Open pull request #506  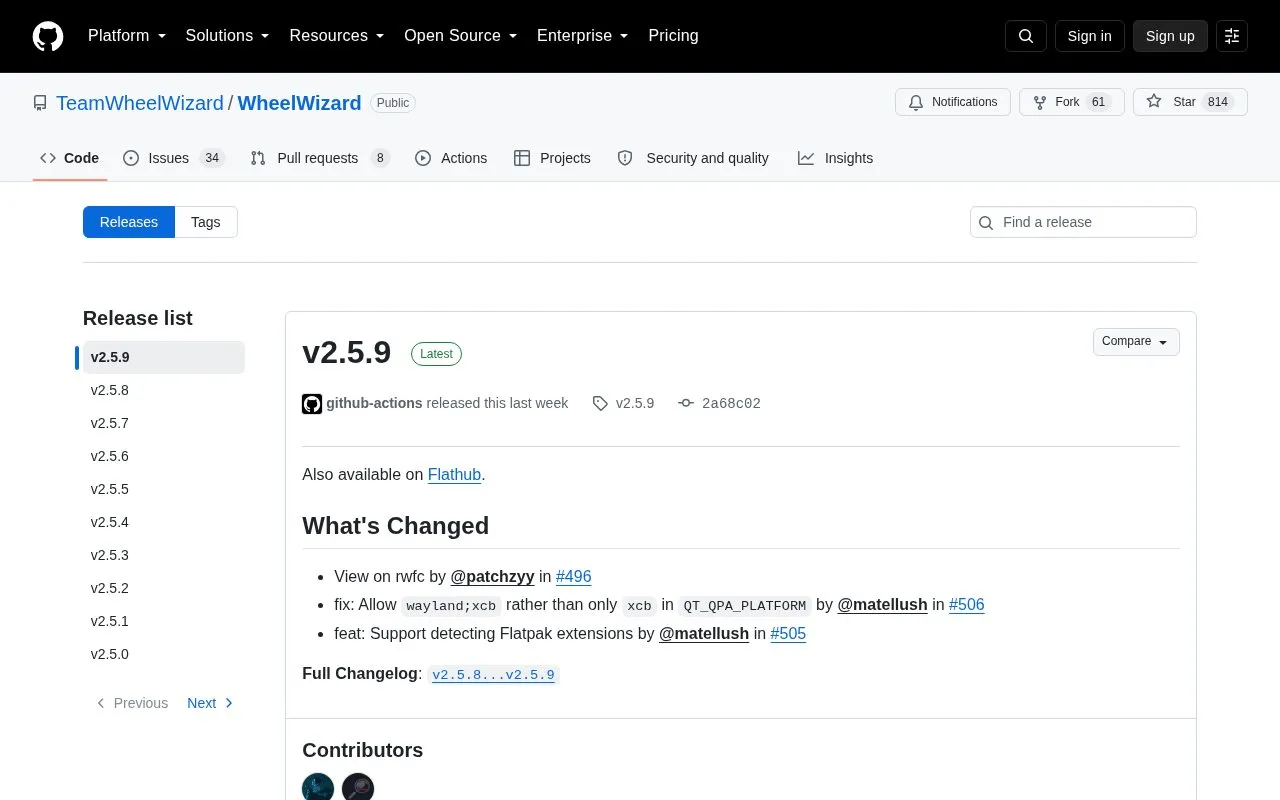(x=967, y=605)
